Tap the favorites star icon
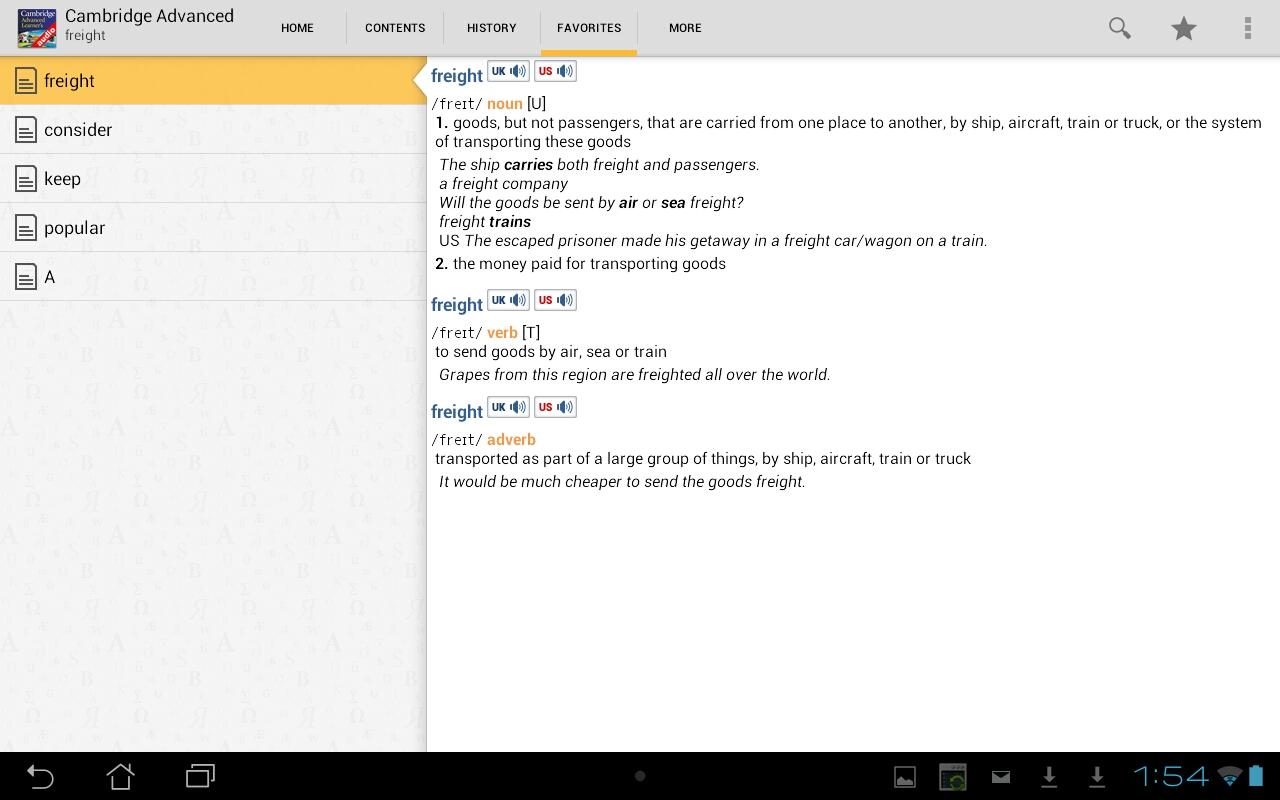 coord(1184,28)
